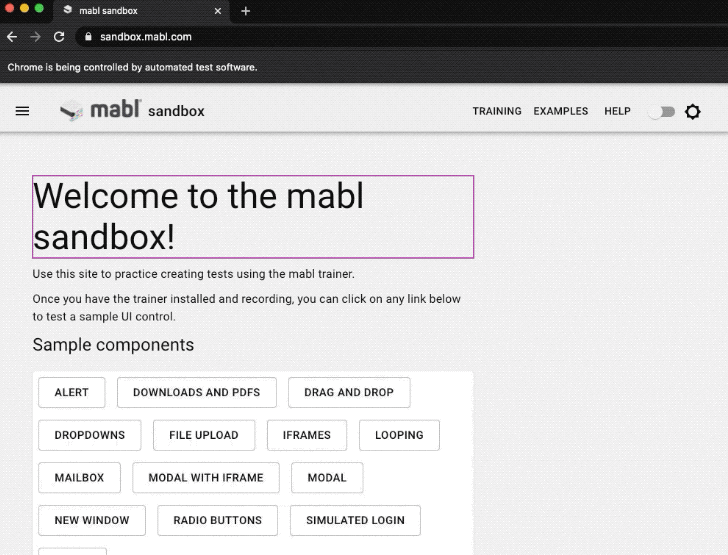The width and height of the screenshot is (728, 555).
Task: Click the 'sandbox' text beside the logo
Action: pos(176,111)
